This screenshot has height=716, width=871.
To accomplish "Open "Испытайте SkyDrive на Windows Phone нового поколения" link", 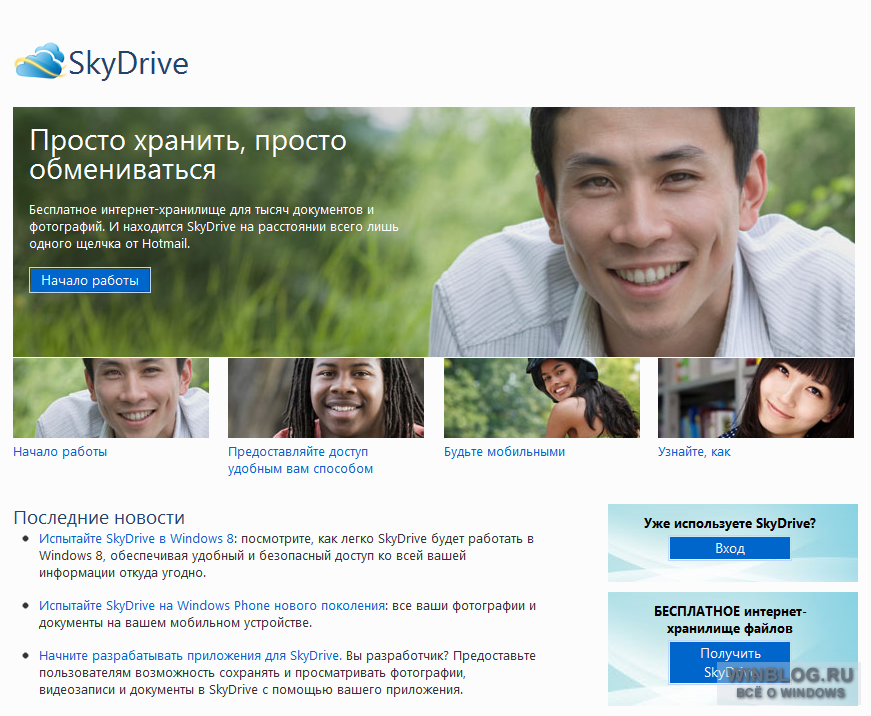I will click(212, 605).
